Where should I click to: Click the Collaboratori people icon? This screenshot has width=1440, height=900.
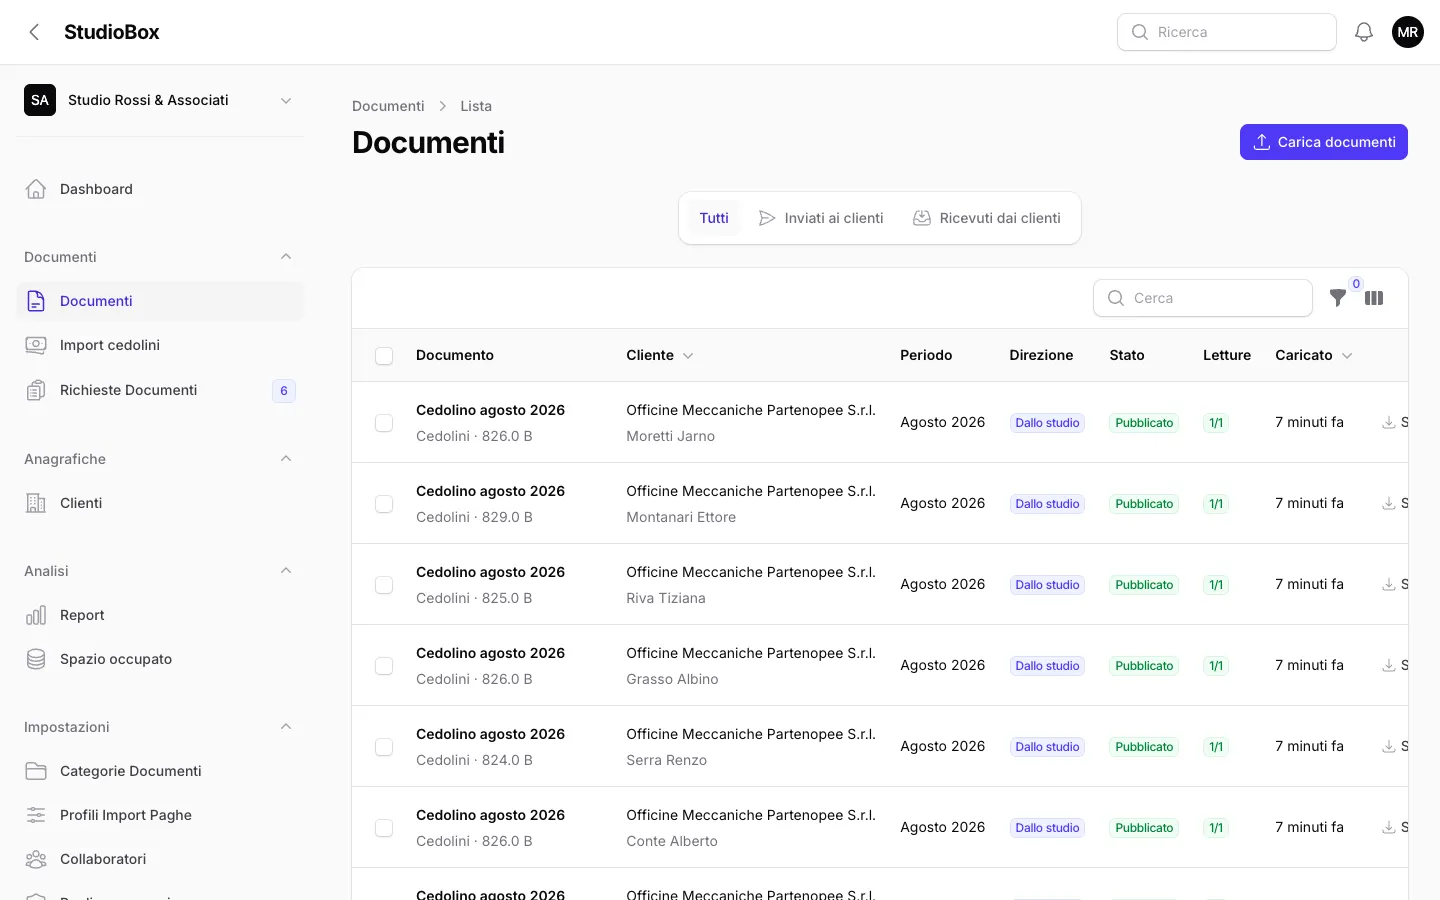click(36, 859)
